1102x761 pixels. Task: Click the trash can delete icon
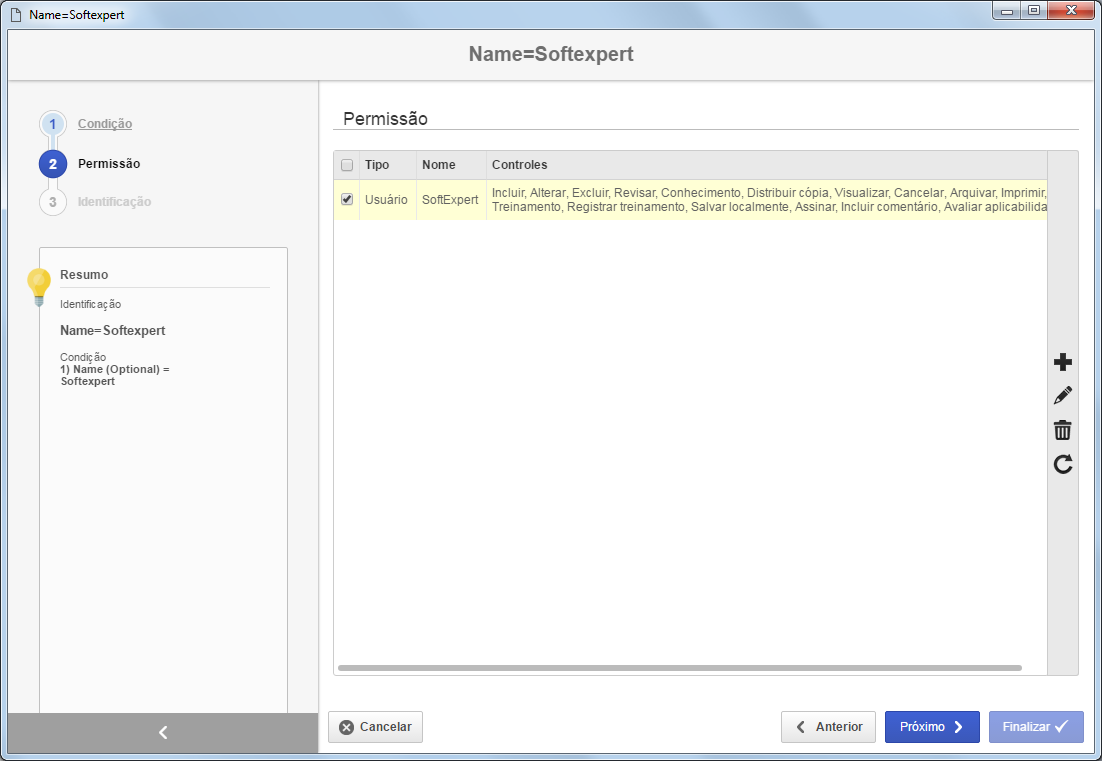[1063, 430]
